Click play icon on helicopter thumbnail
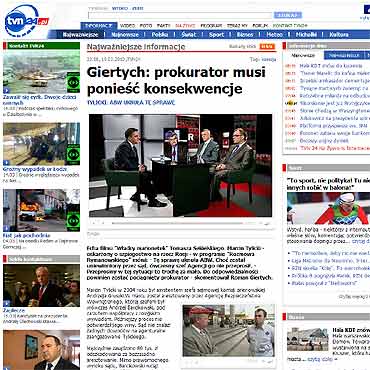This screenshot has height=370, width=370. pyautogui.click(x=6, y=91)
